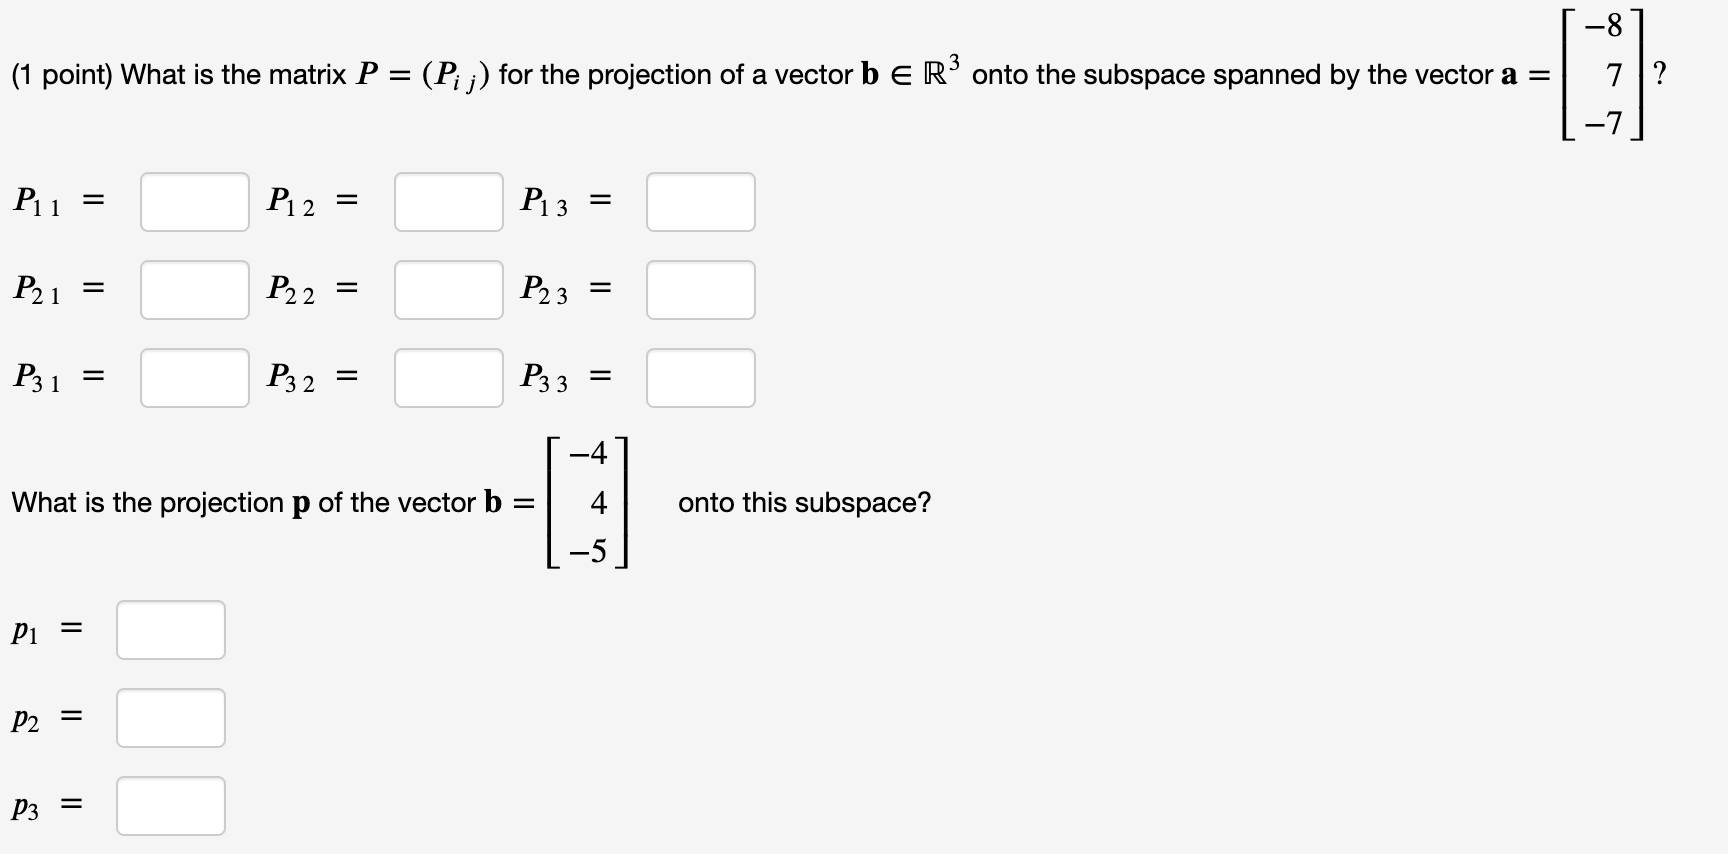Click 'What is the projection p' text
The width and height of the screenshot is (1728, 854).
click(161, 502)
